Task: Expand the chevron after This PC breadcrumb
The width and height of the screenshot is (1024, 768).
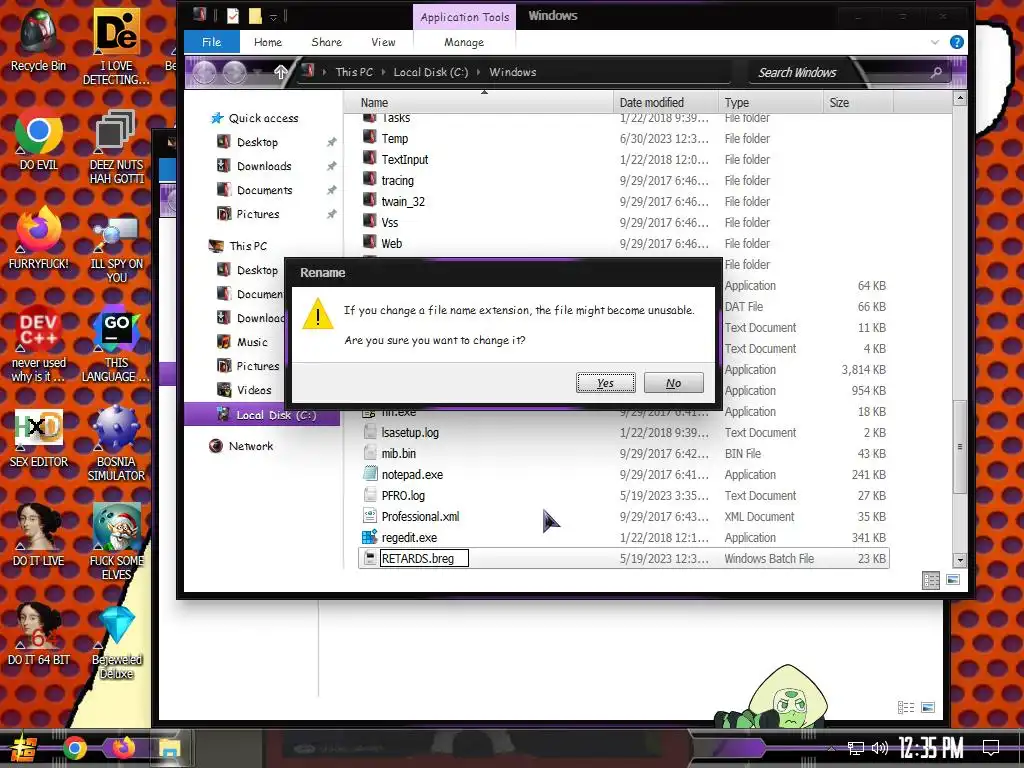Action: (x=383, y=72)
